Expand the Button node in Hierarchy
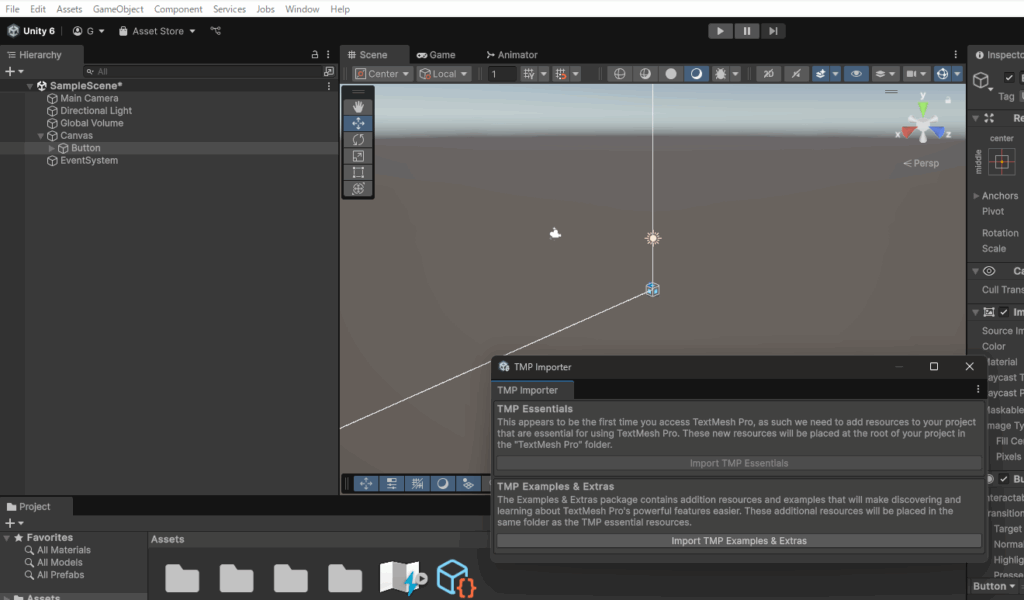Viewport: 1024px width, 600px height. pos(52,148)
